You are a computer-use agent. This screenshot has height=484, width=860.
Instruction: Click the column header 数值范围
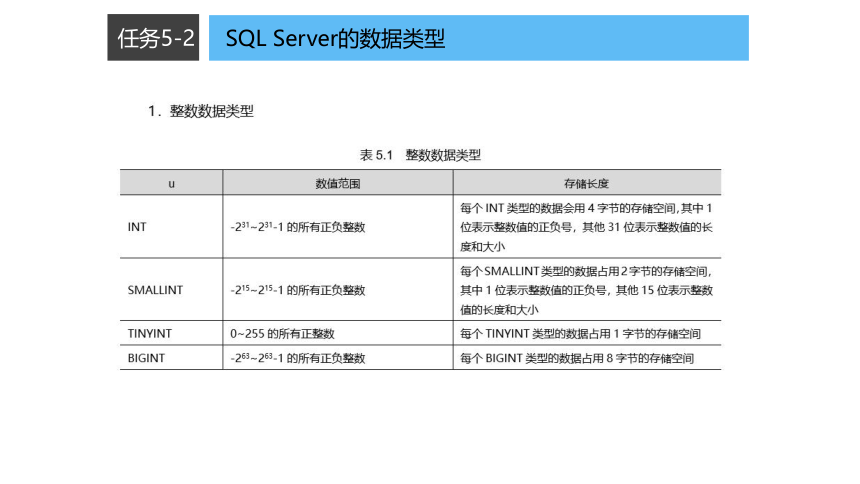(x=338, y=183)
